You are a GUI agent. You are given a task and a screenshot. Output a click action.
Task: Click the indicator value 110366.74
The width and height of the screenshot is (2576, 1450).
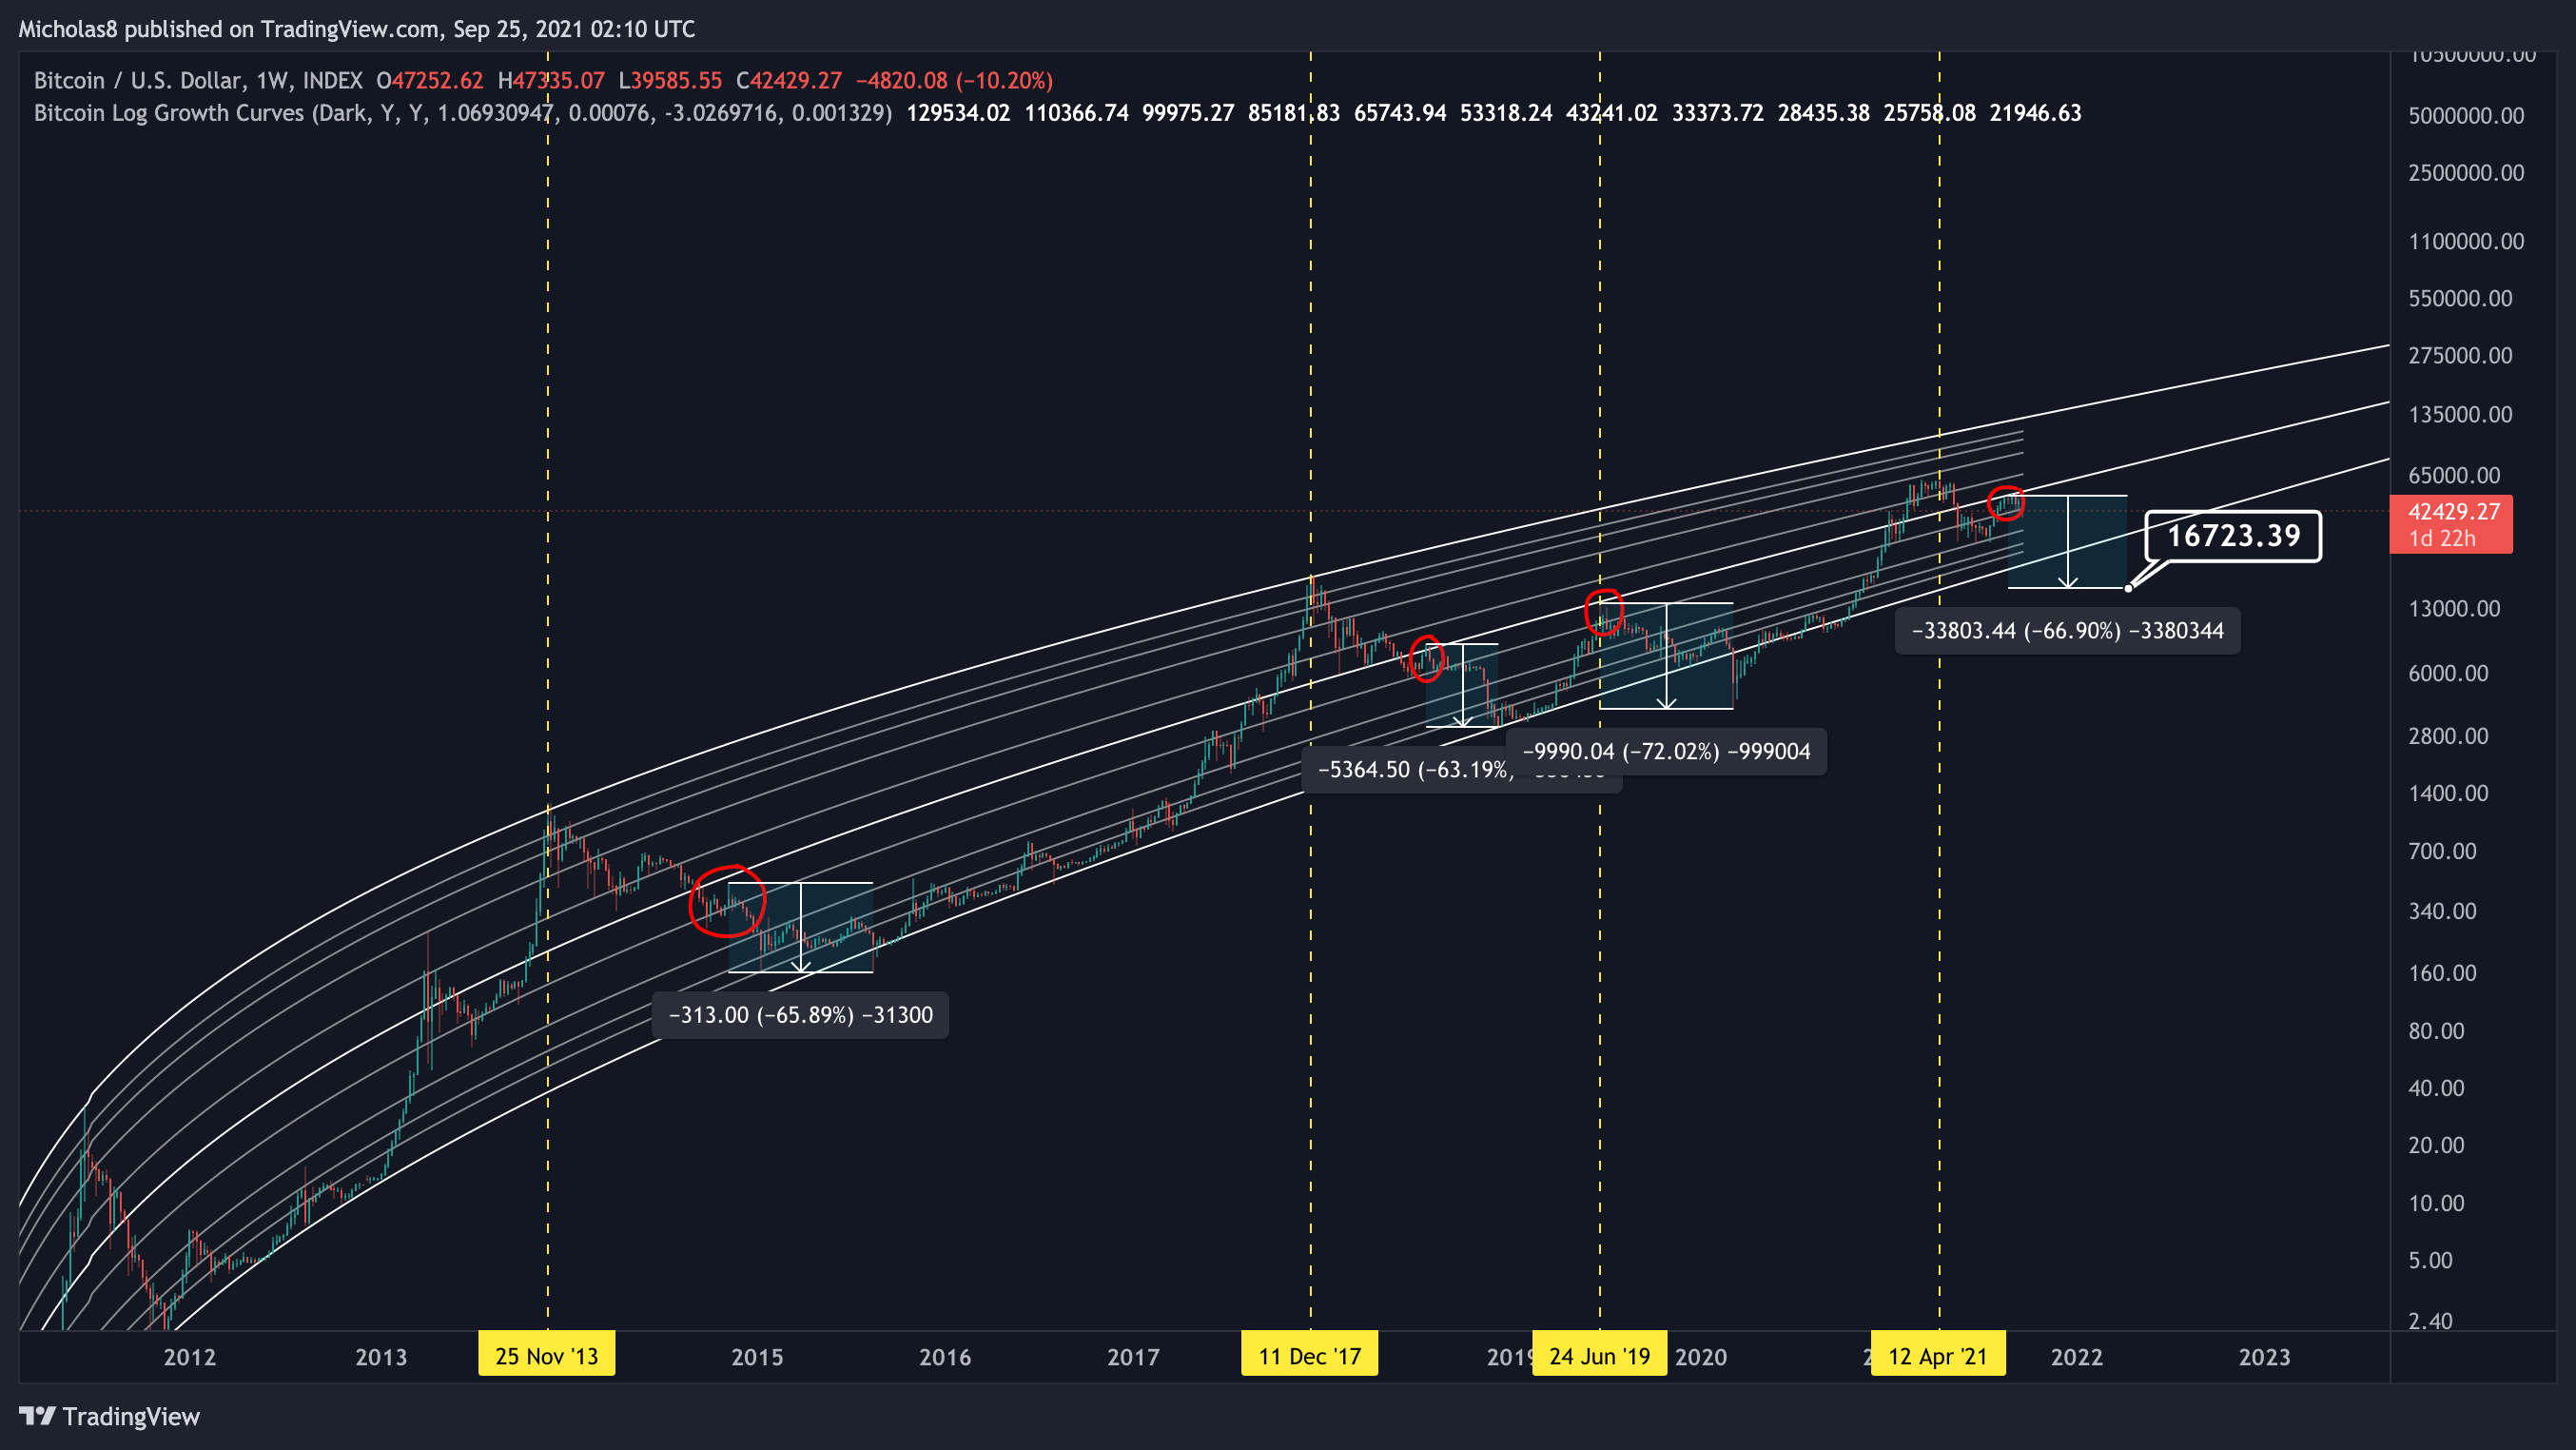(1076, 113)
